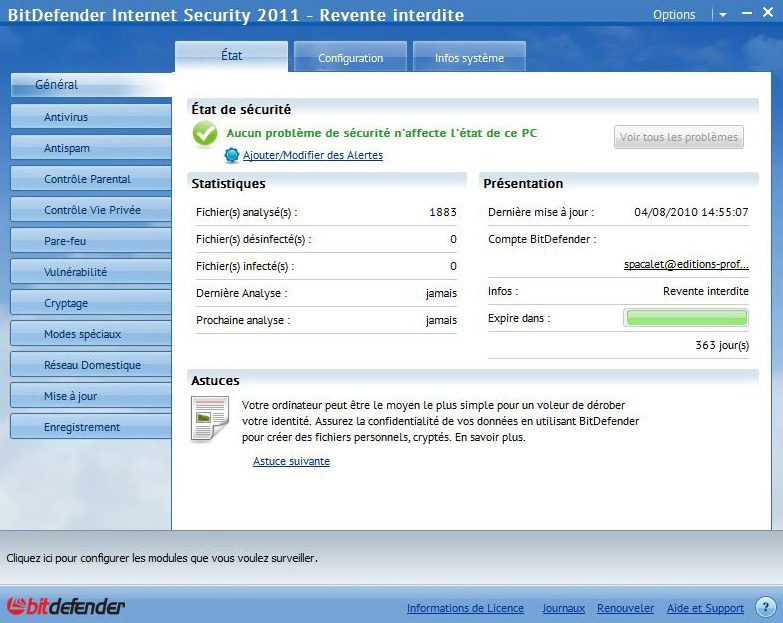Image resolution: width=783 pixels, height=623 pixels.
Task: Go to Contrôle Parental section
Action: click(91, 179)
